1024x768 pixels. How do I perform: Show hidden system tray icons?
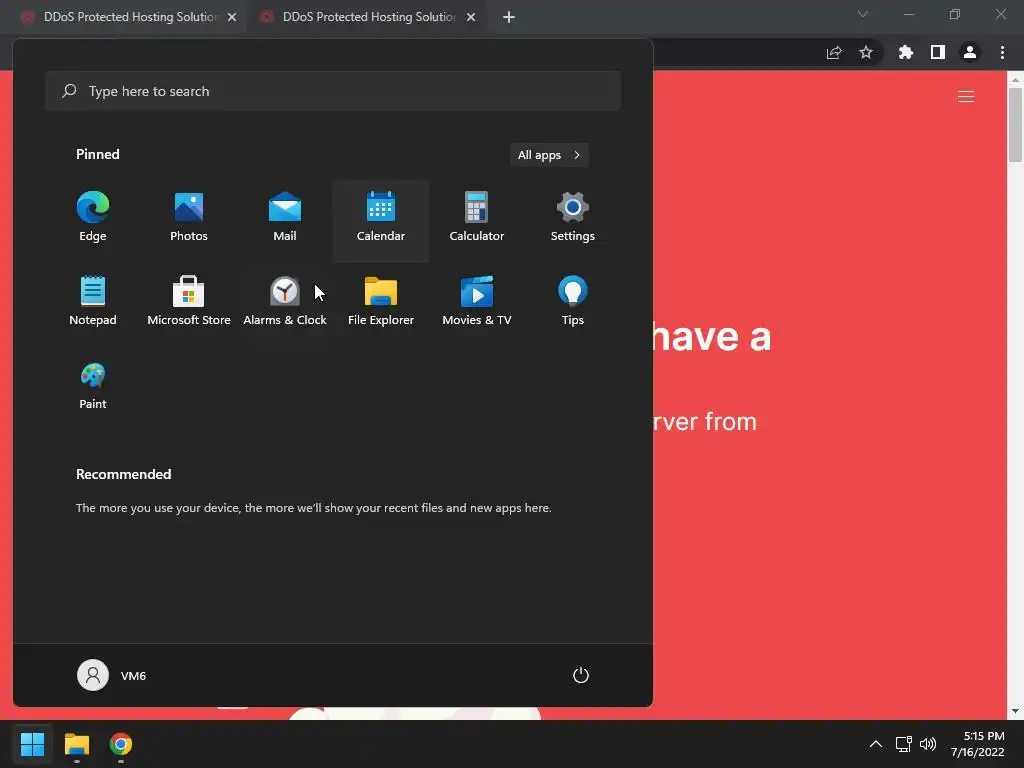click(876, 744)
